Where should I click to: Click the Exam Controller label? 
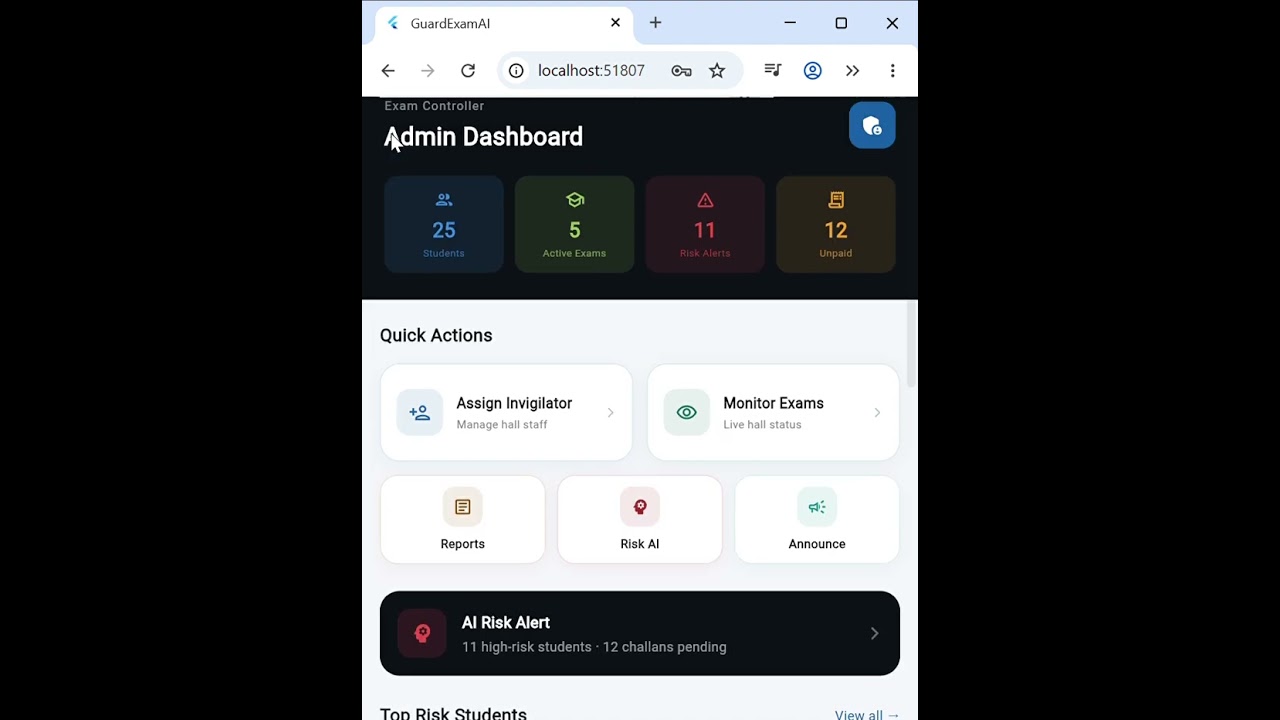point(434,106)
